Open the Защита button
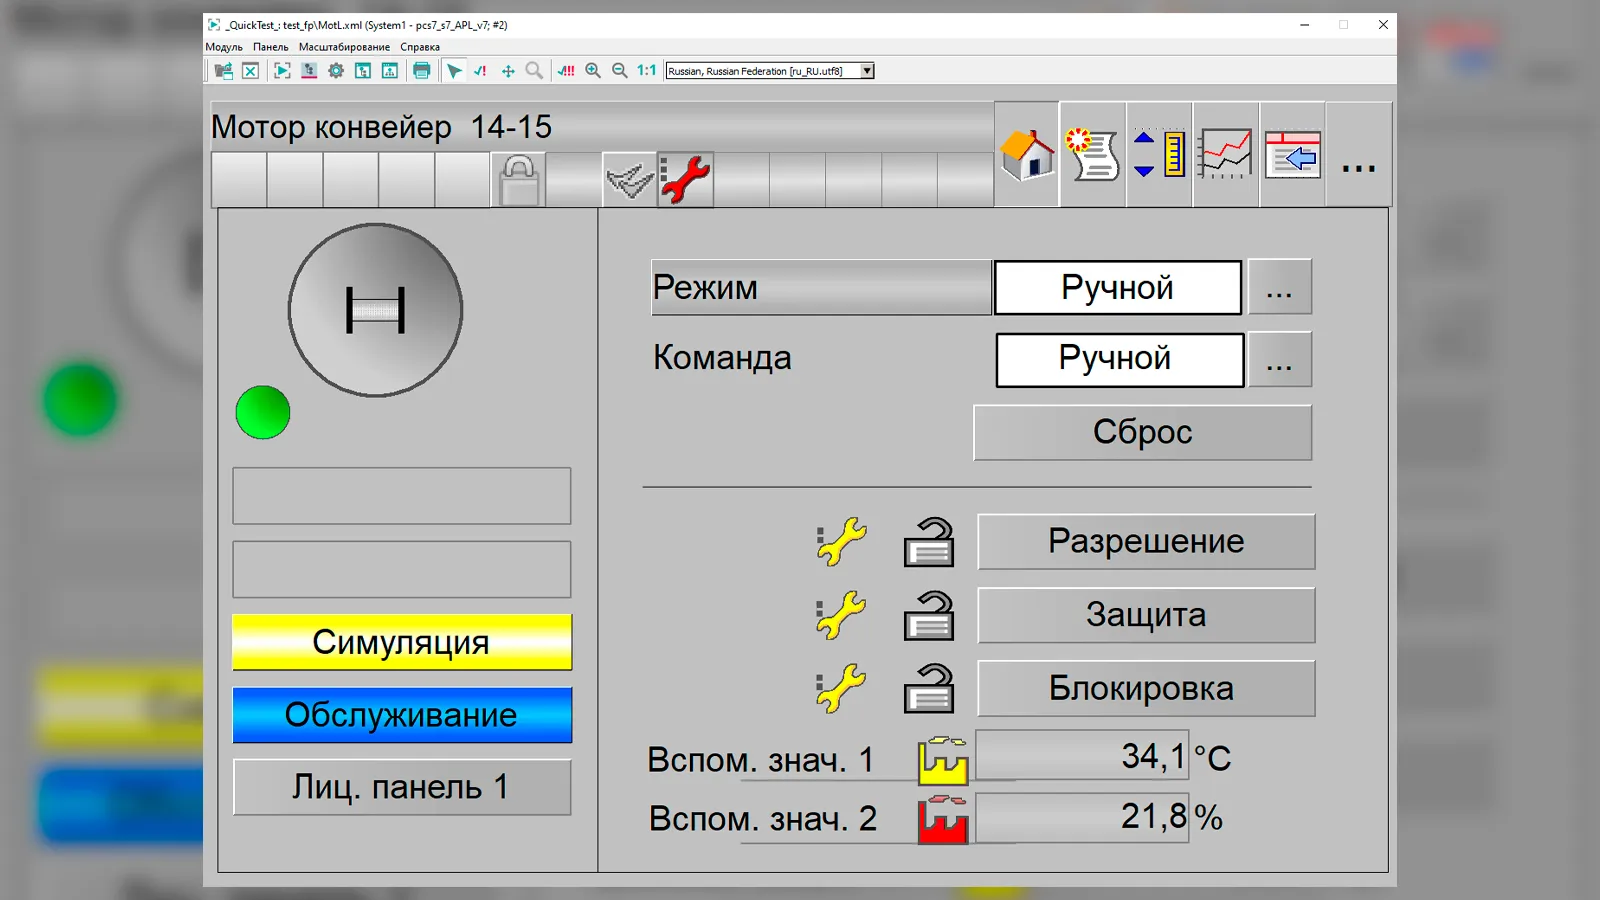 (1146, 615)
